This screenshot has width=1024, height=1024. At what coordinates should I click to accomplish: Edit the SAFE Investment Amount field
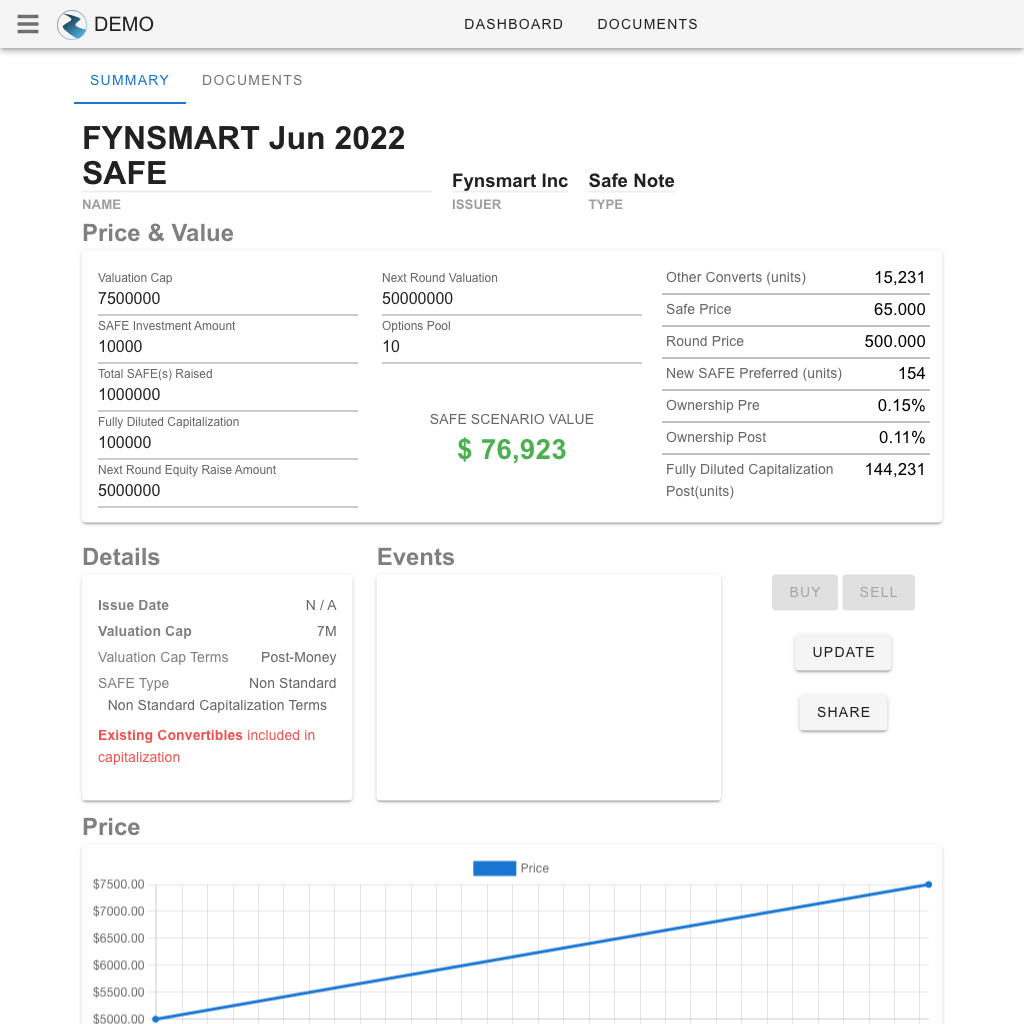pos(227,346)
